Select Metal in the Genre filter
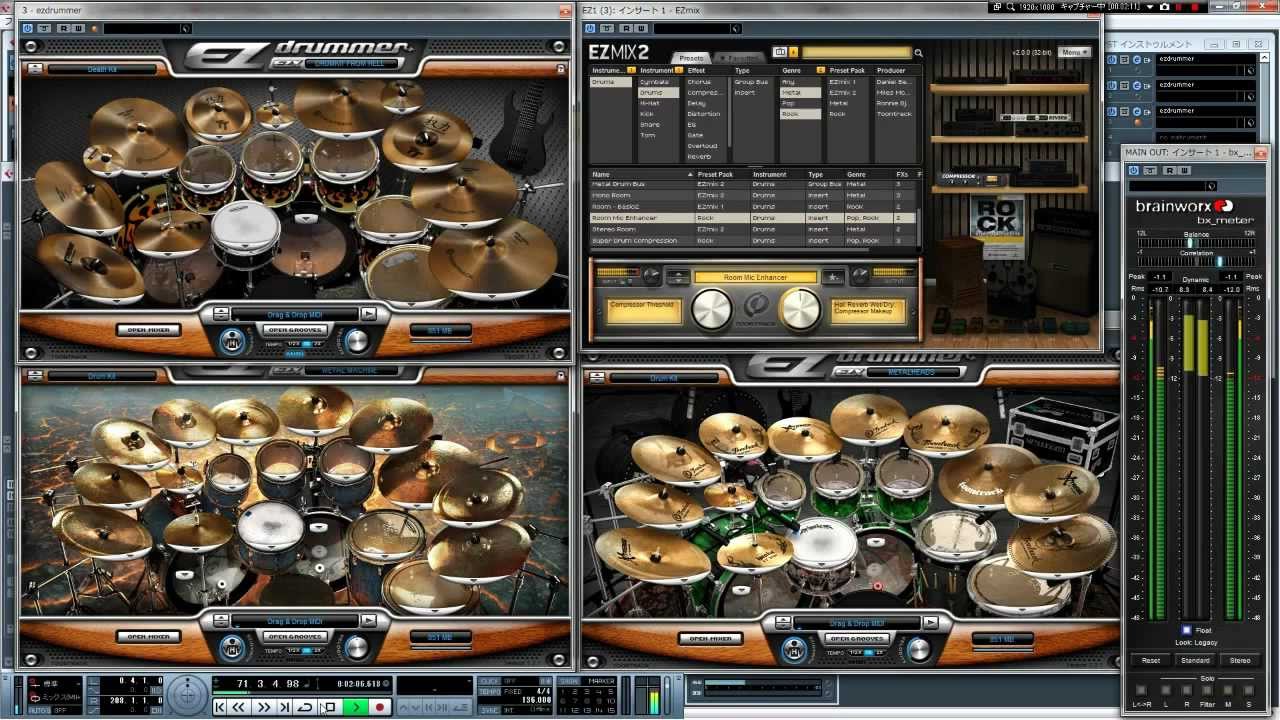Viewport: 1280px width, 720px height. [800, 93]
